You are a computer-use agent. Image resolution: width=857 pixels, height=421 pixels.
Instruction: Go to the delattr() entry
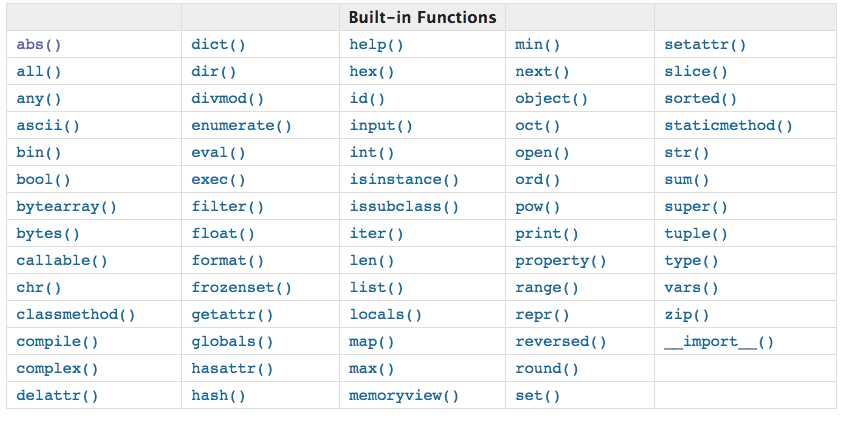coord(58,396)
